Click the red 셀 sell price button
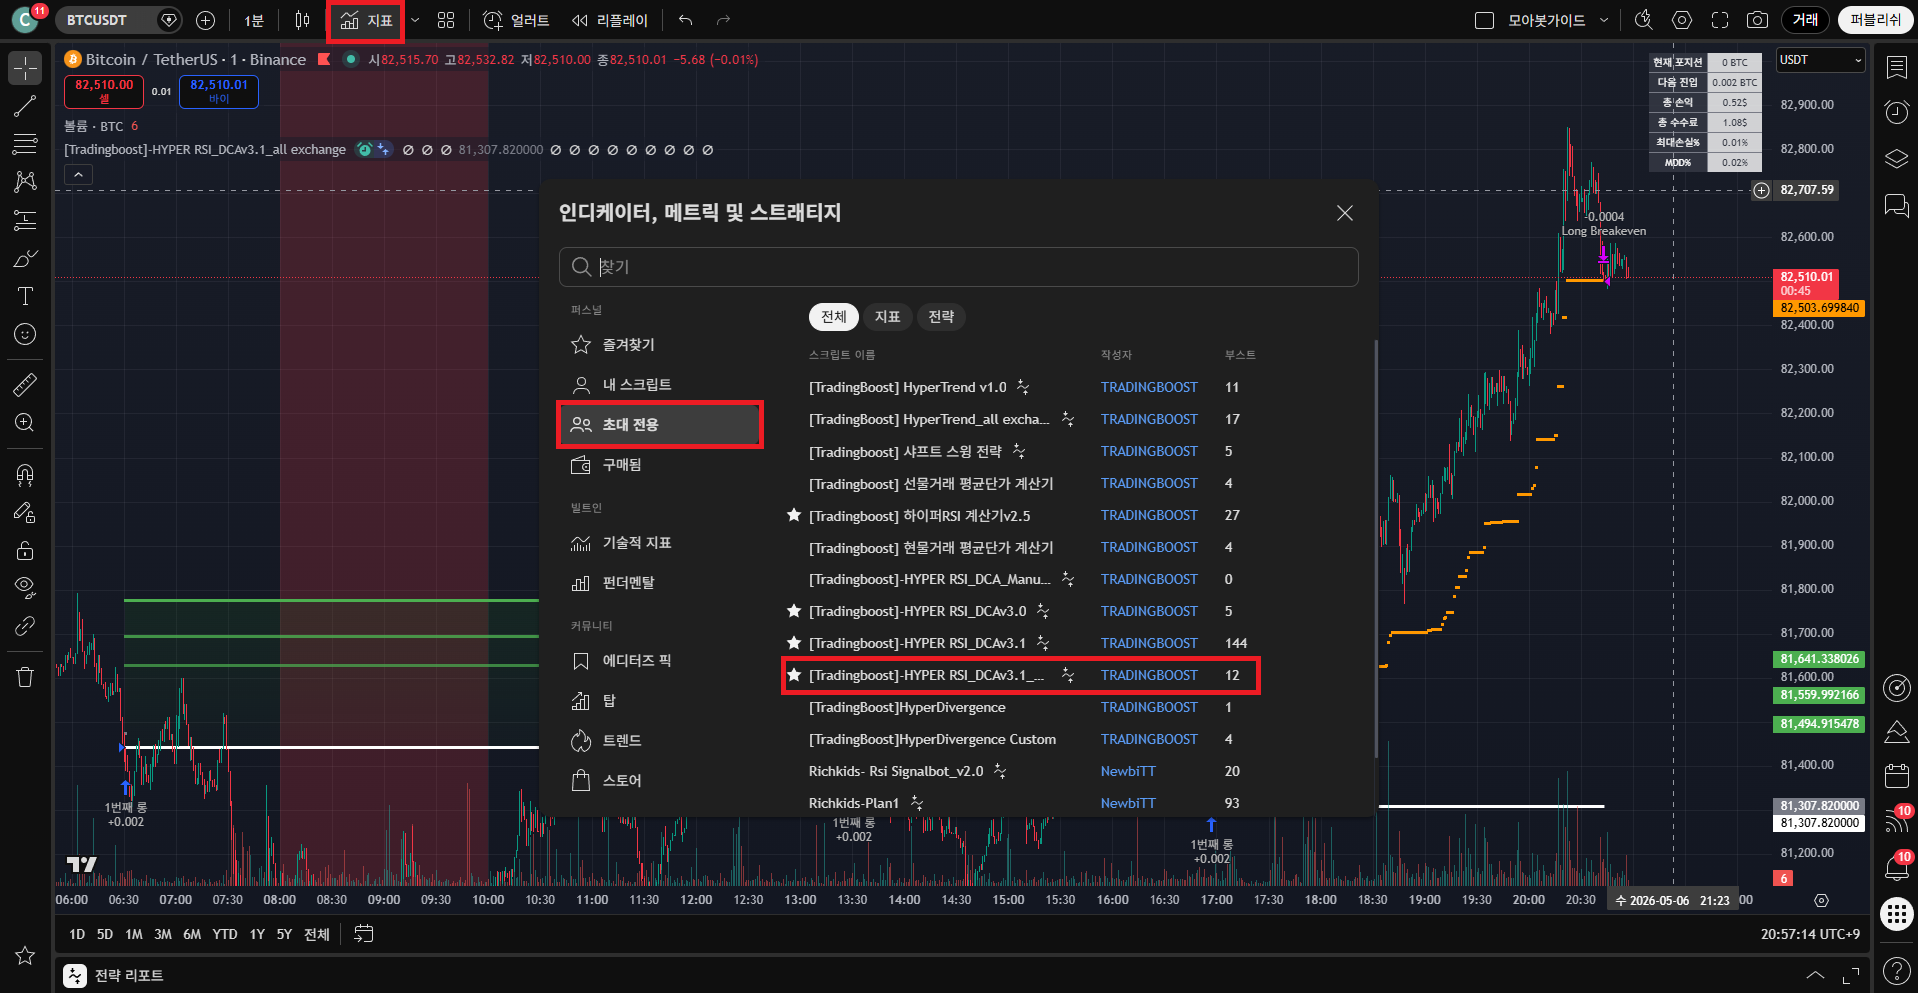Viewport: 1918px width, 993px height. pyautogui.click(x=104, y=91)
